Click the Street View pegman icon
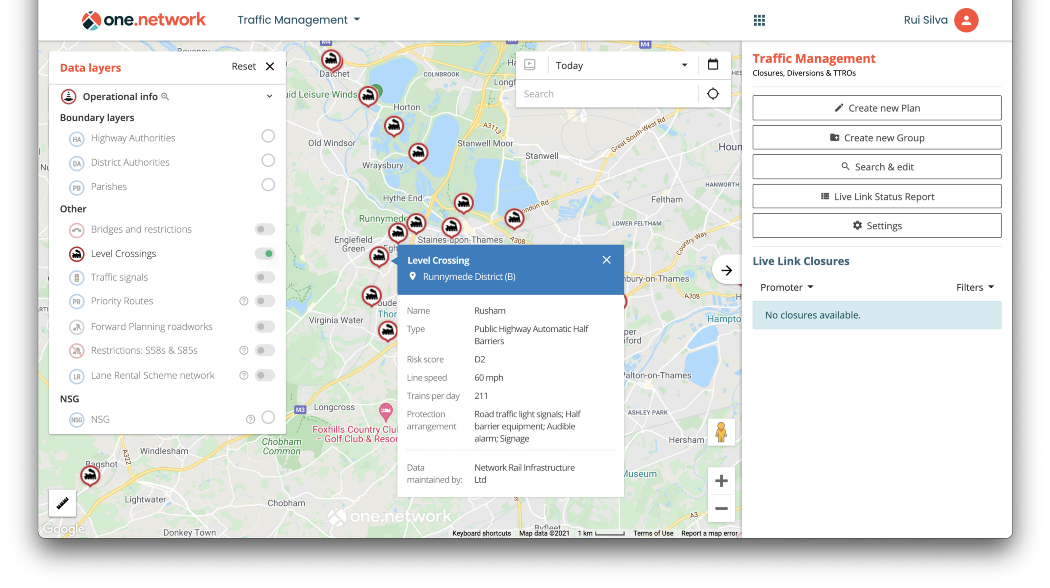 pyautogui.click(x=720, y=432)
